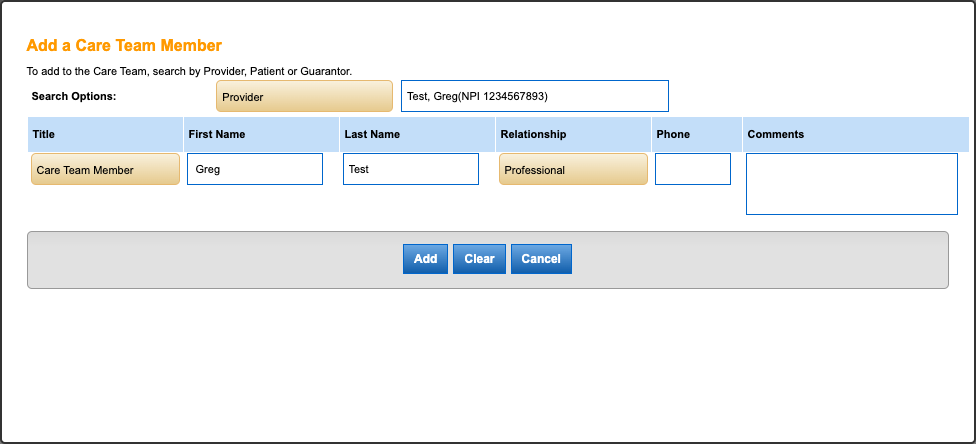Click the Search Options label
The height and width of the screenshot is (444, 976).
pyautogui.click(x=74, y=96)
